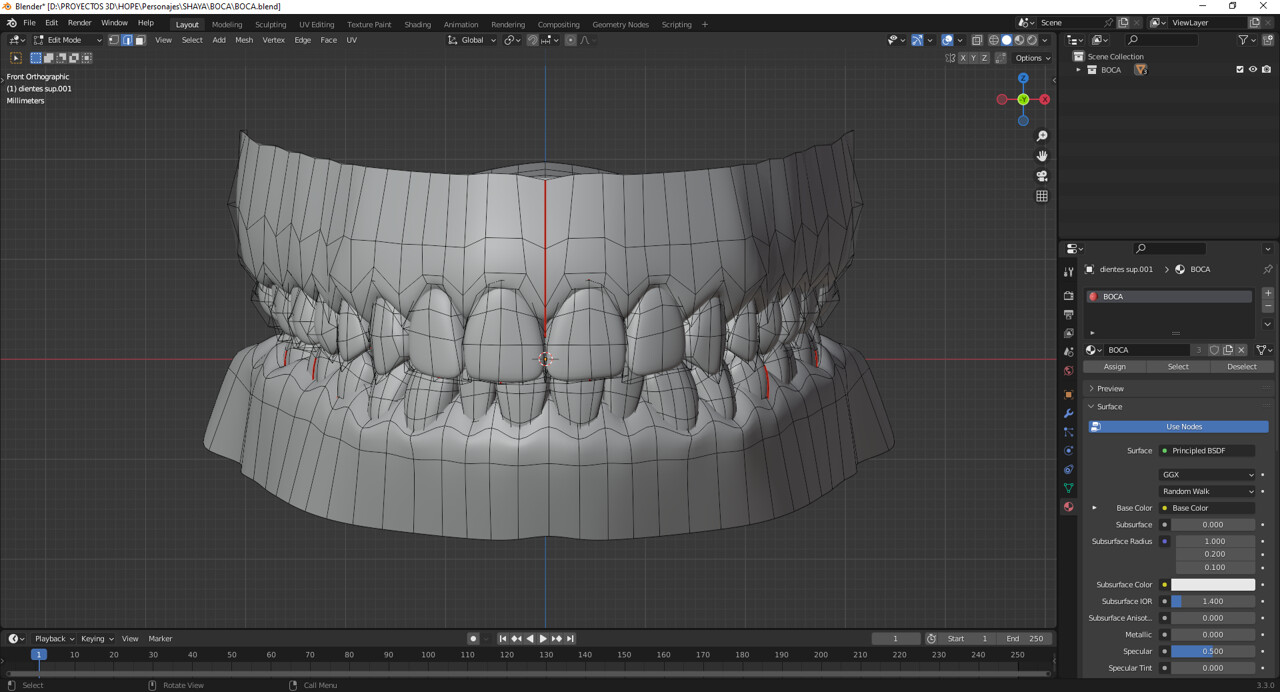The height and width of the screenshot is (692, 1280).
Task: Switch to face select mode
Action: point(140,40)
